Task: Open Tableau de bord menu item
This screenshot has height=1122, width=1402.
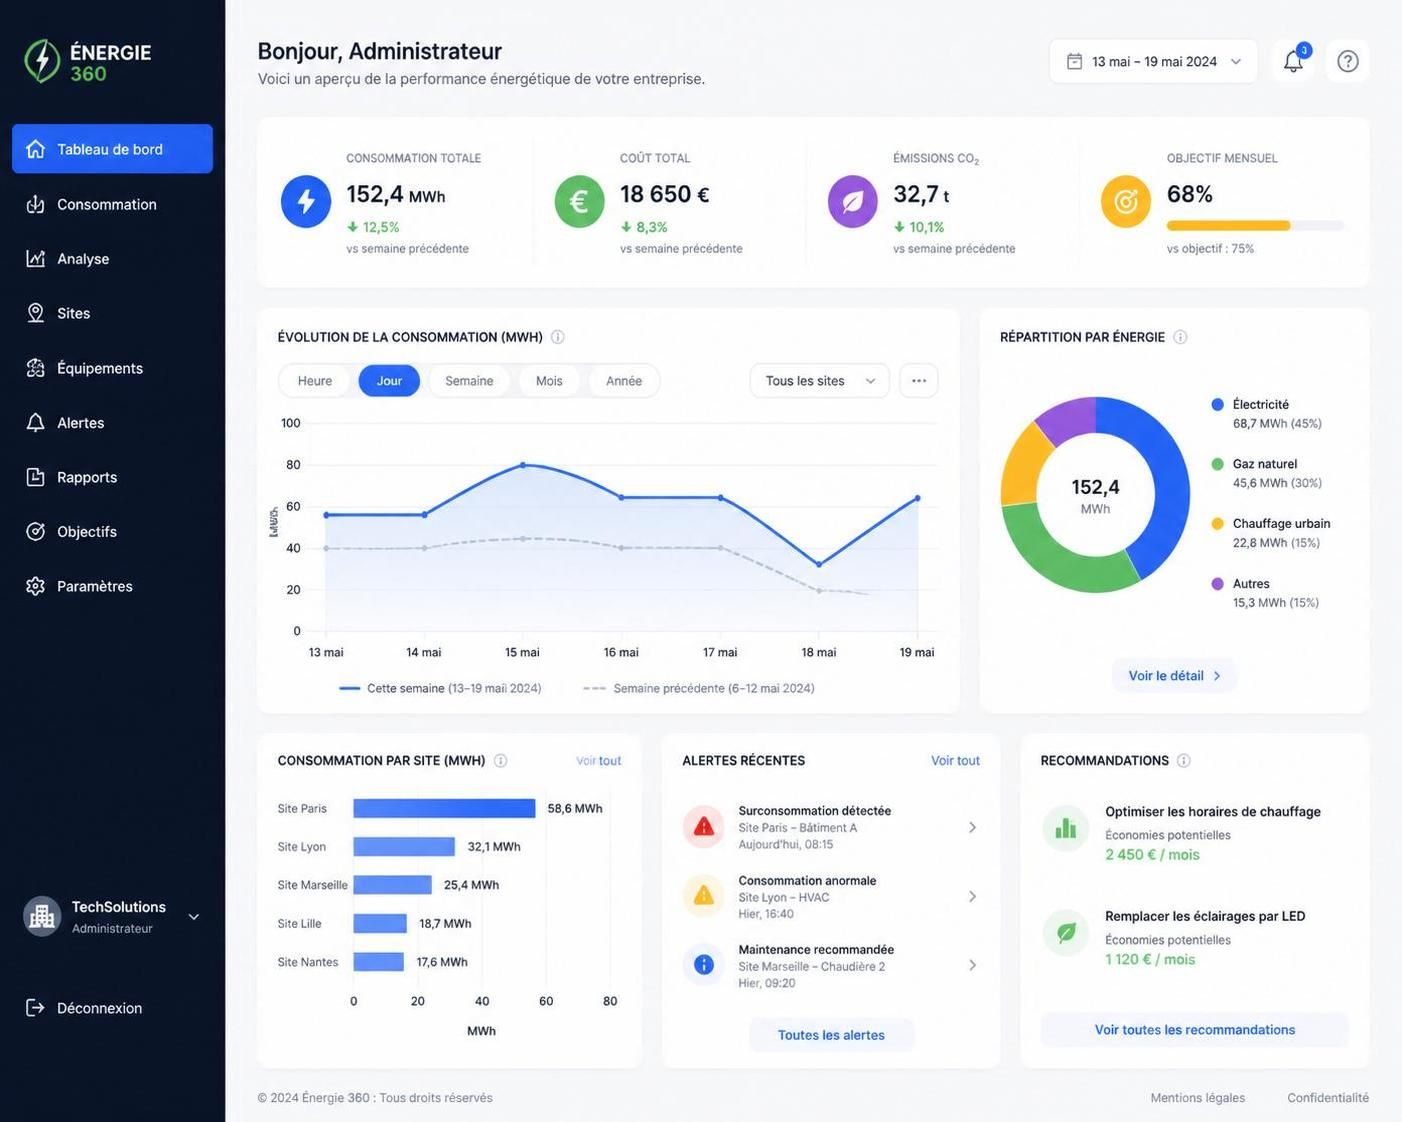Action: (112, 149)
